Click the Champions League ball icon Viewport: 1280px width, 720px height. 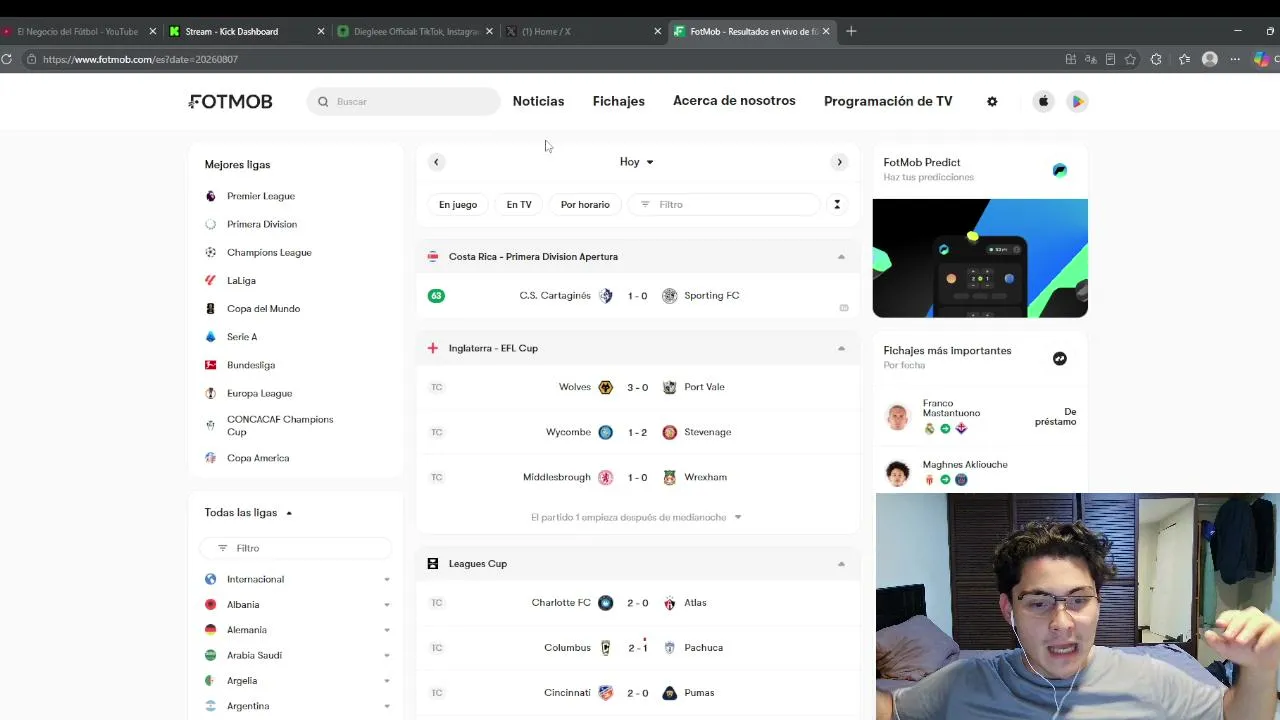210,252
